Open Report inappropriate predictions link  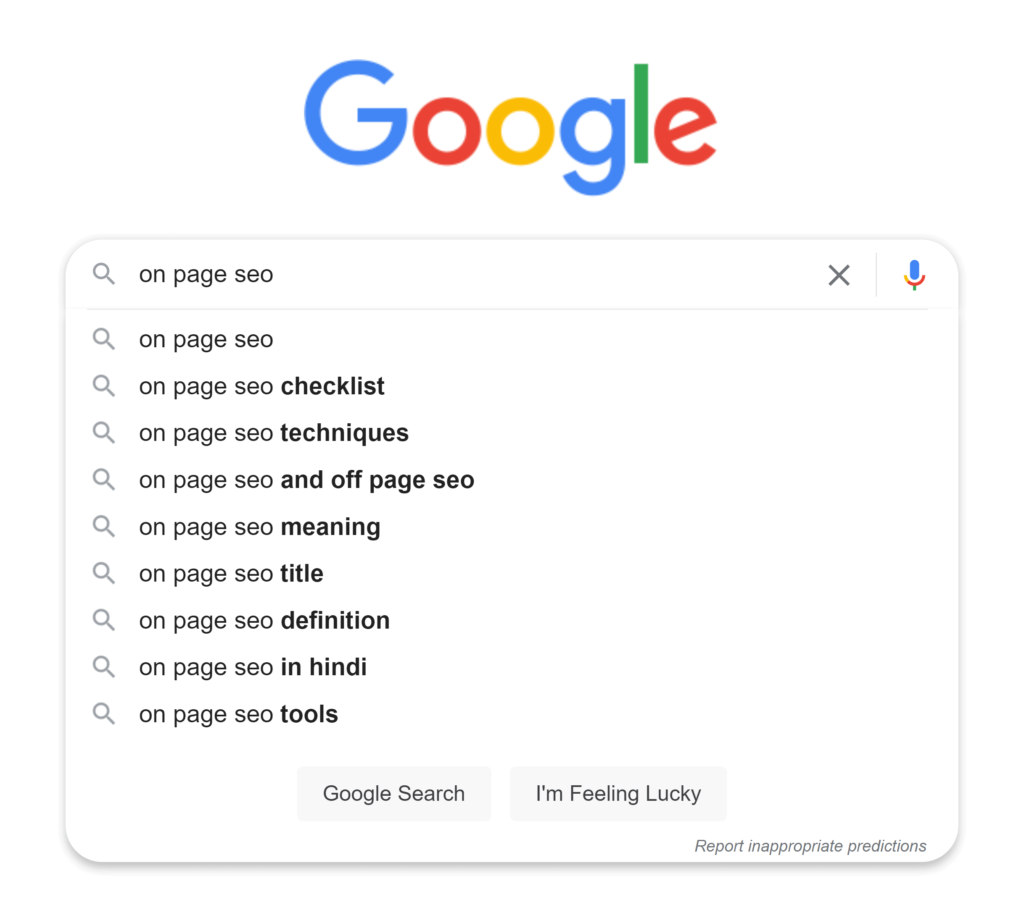810,846
